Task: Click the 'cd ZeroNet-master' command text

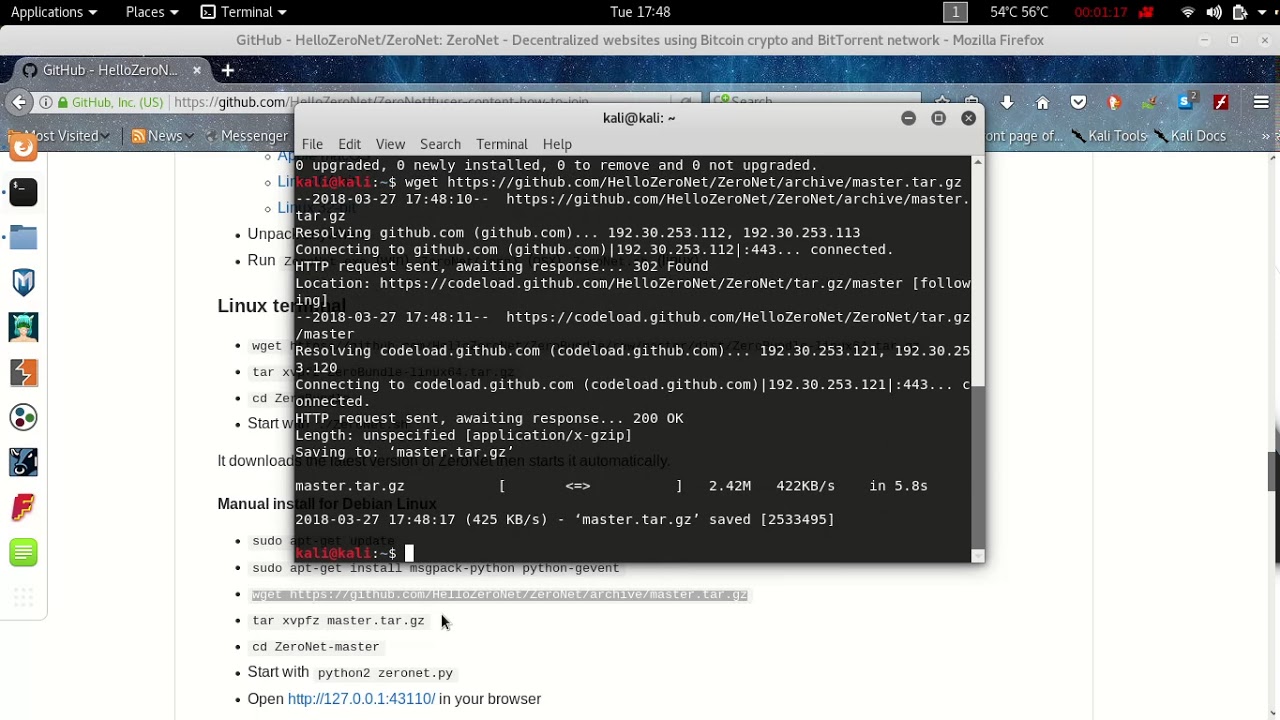Action: point(315,647)
